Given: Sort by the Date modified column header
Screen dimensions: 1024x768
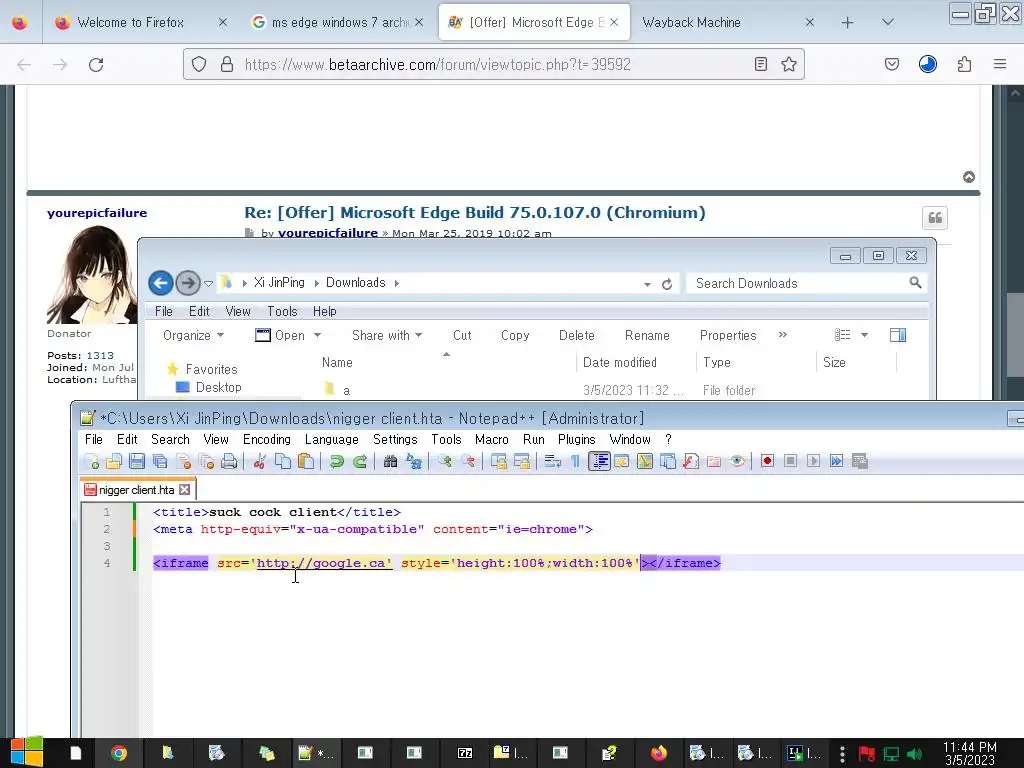Looking at the screenshot, I should 620,362.
